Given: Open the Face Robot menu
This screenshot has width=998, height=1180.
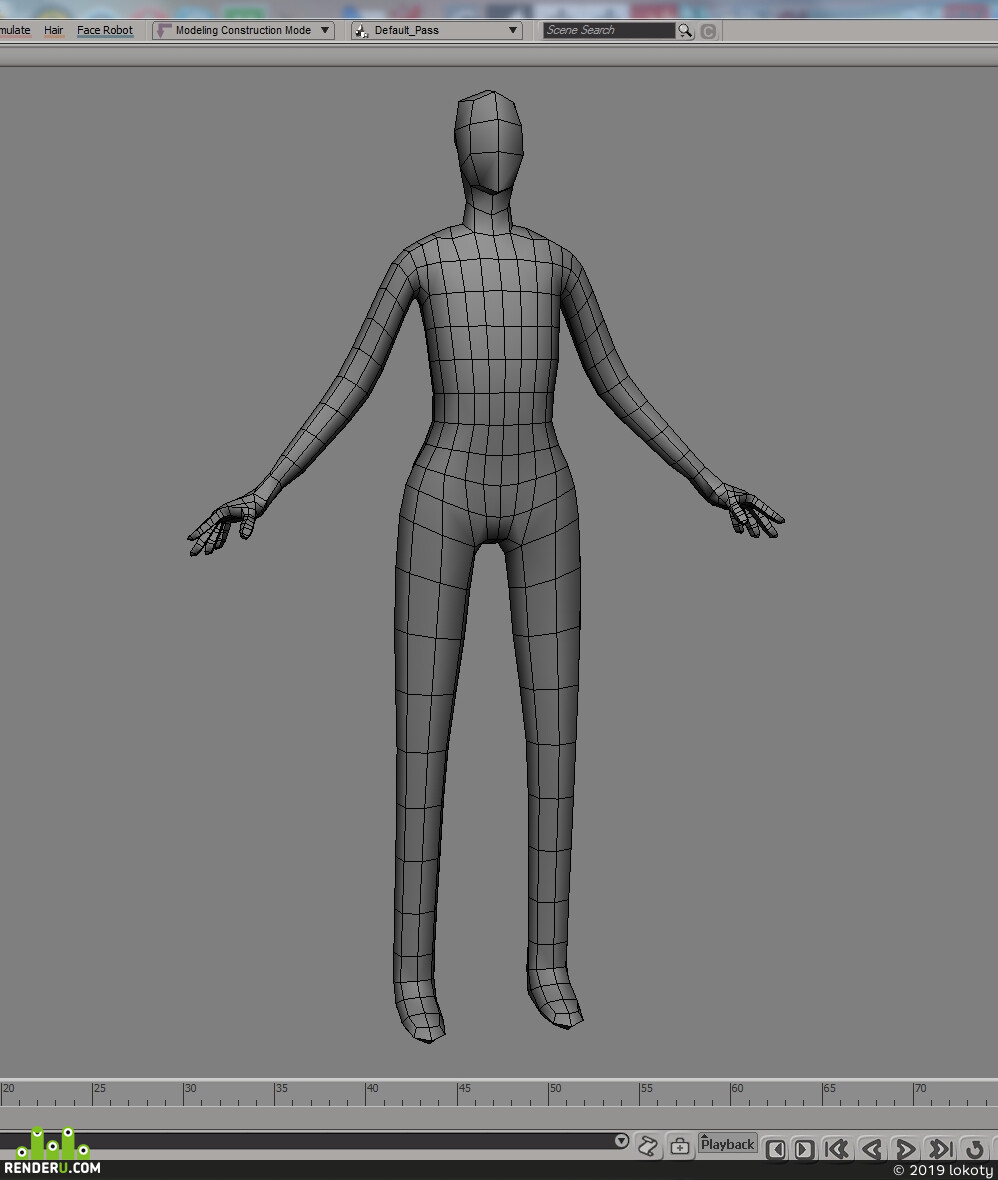Looking at the screenshot, I should coord(105,30).
